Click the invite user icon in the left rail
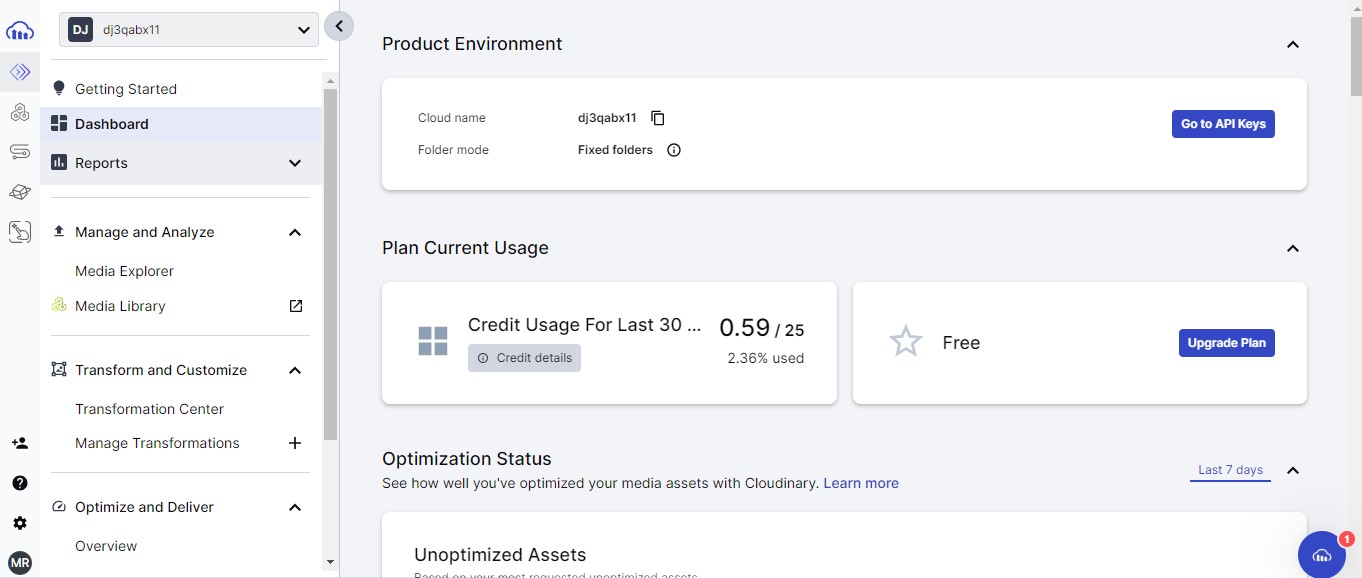The width and height of the screenshot is (1362, 578). 20,443
